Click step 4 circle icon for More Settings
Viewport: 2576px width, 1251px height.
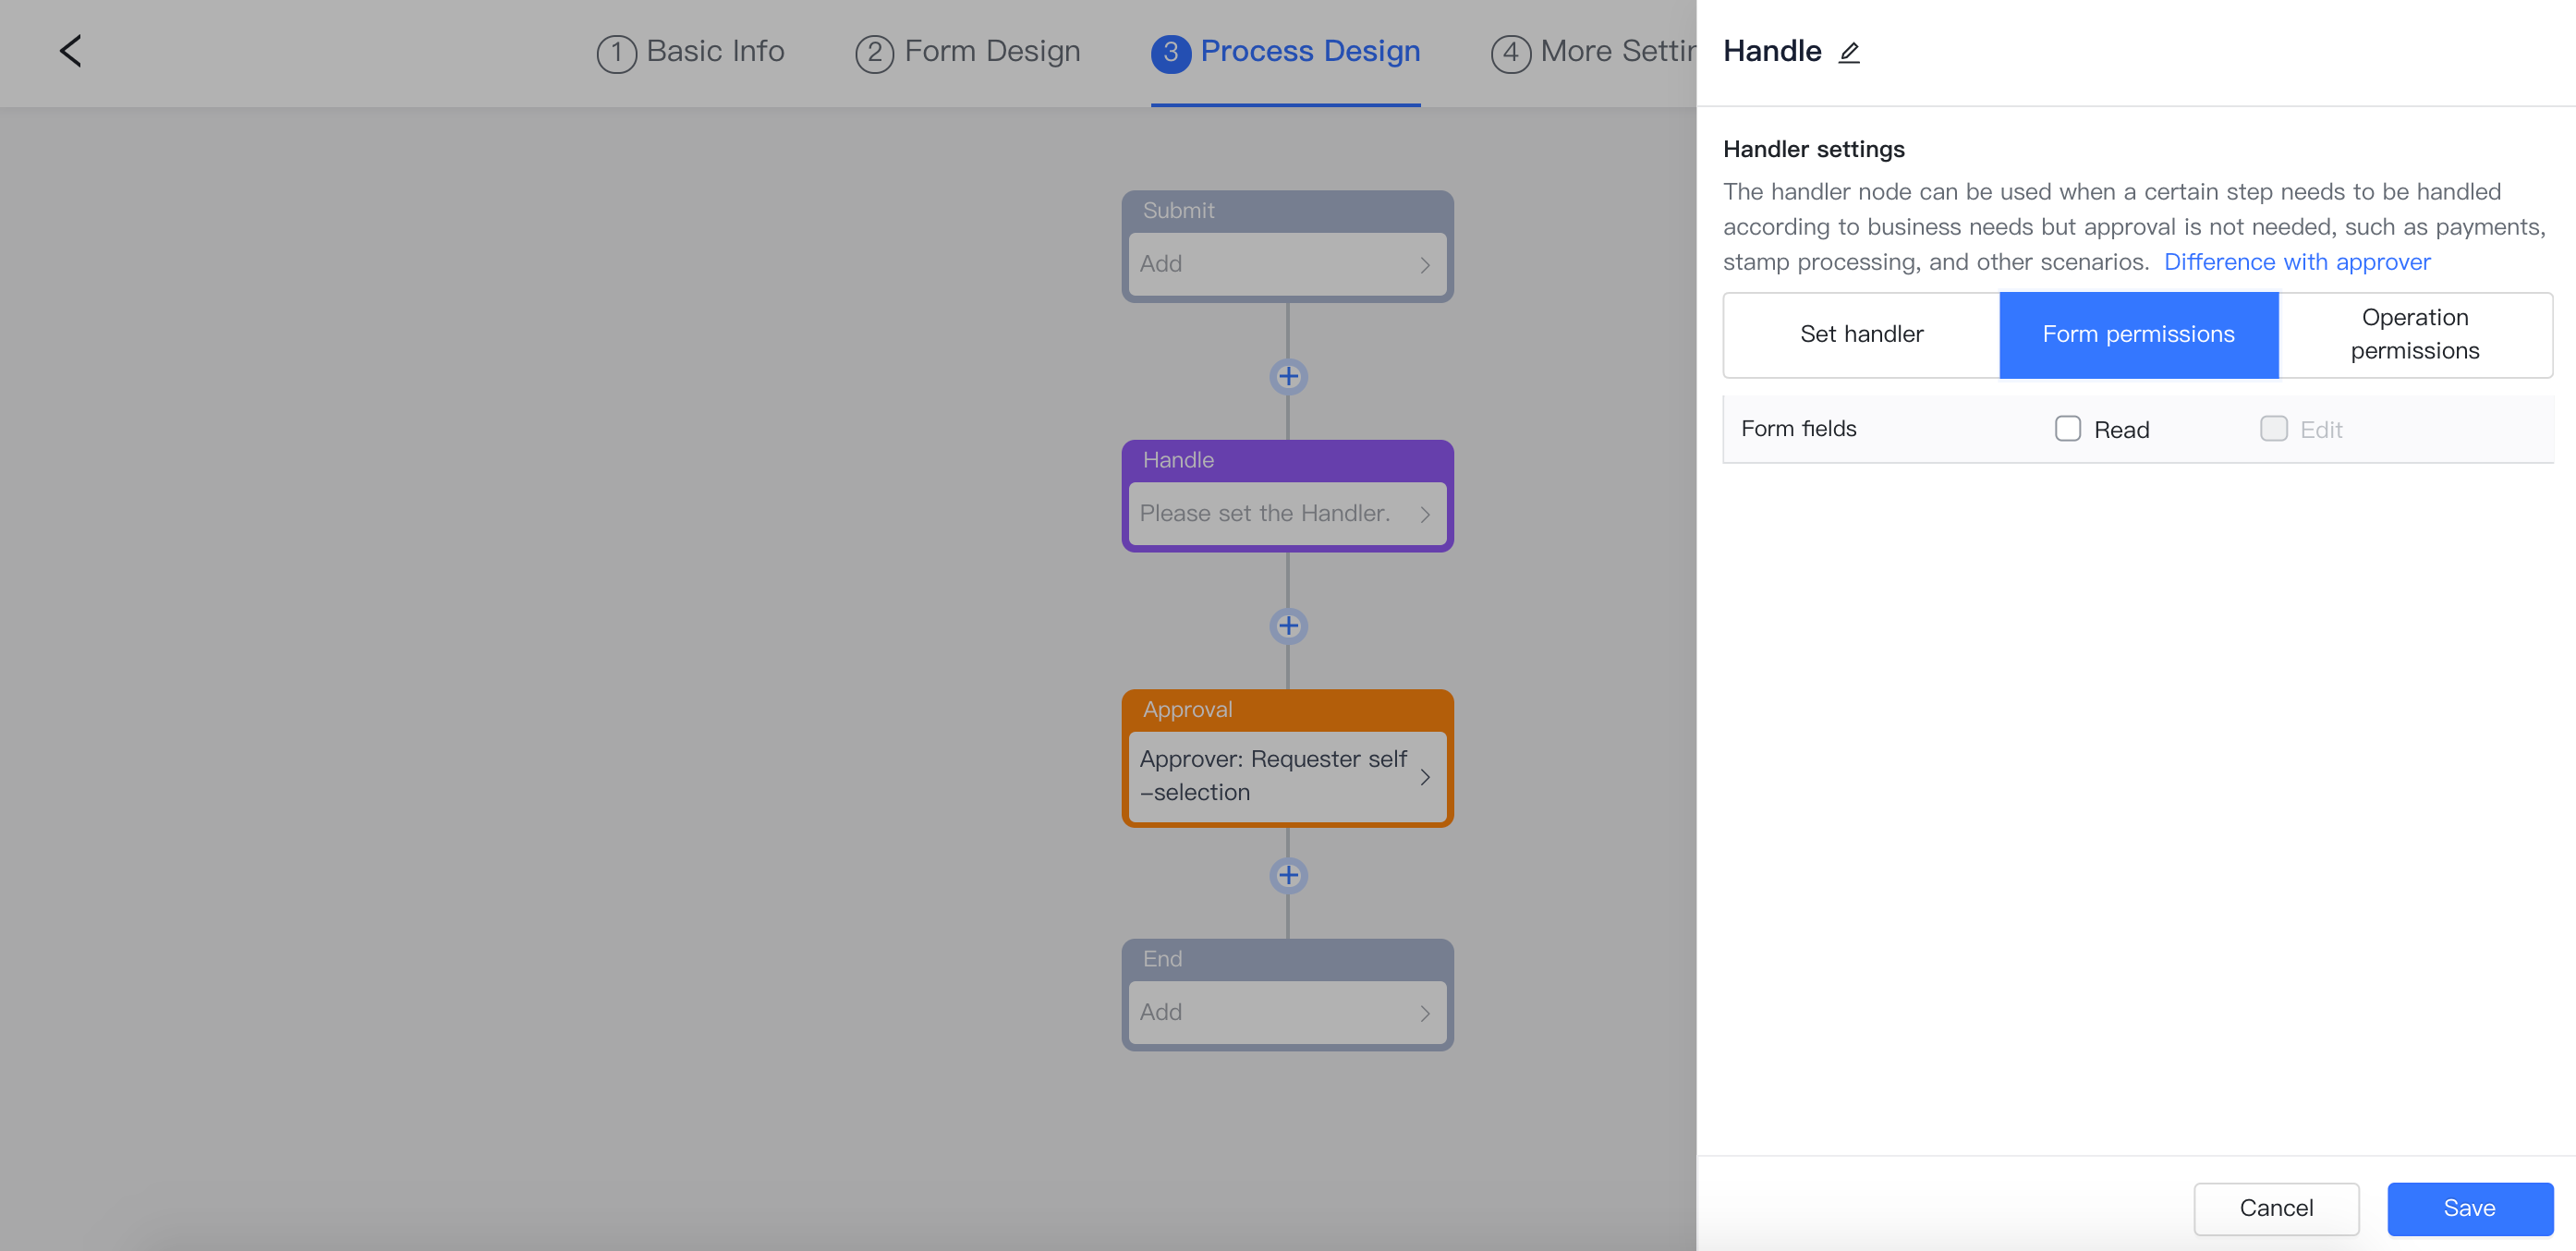pos(1510,53)
